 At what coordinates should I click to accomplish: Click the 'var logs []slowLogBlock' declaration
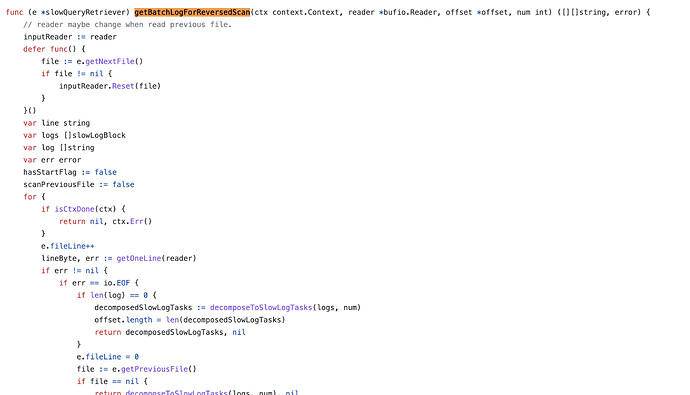coord(74,135)
